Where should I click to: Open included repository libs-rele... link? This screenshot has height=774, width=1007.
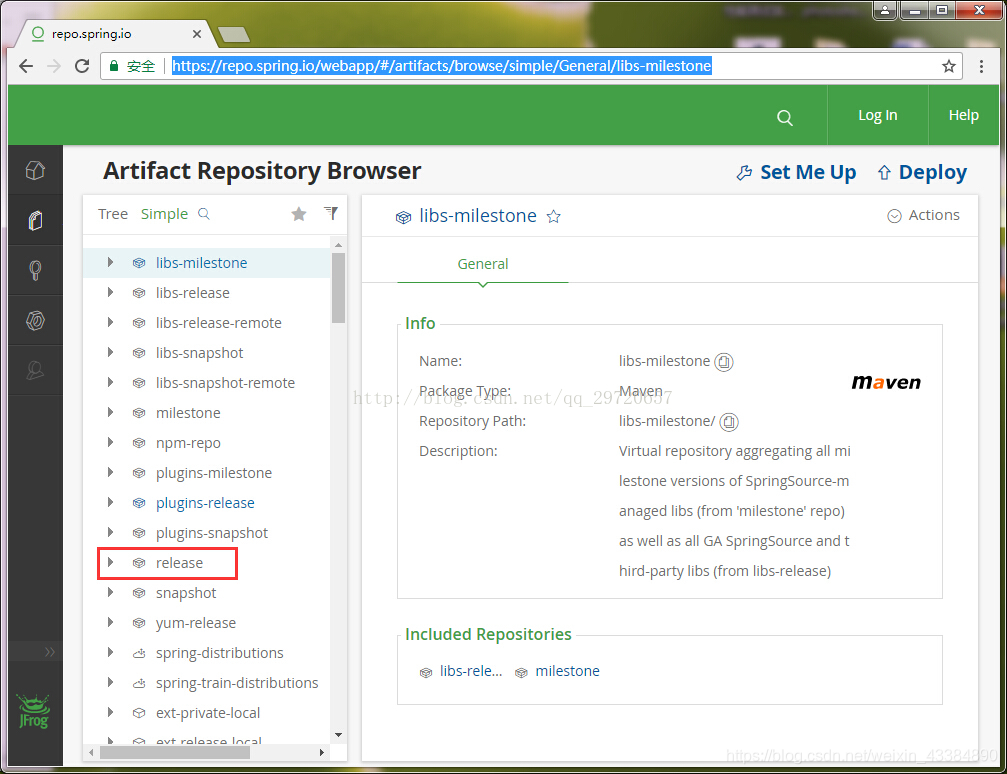pos(471,671)
